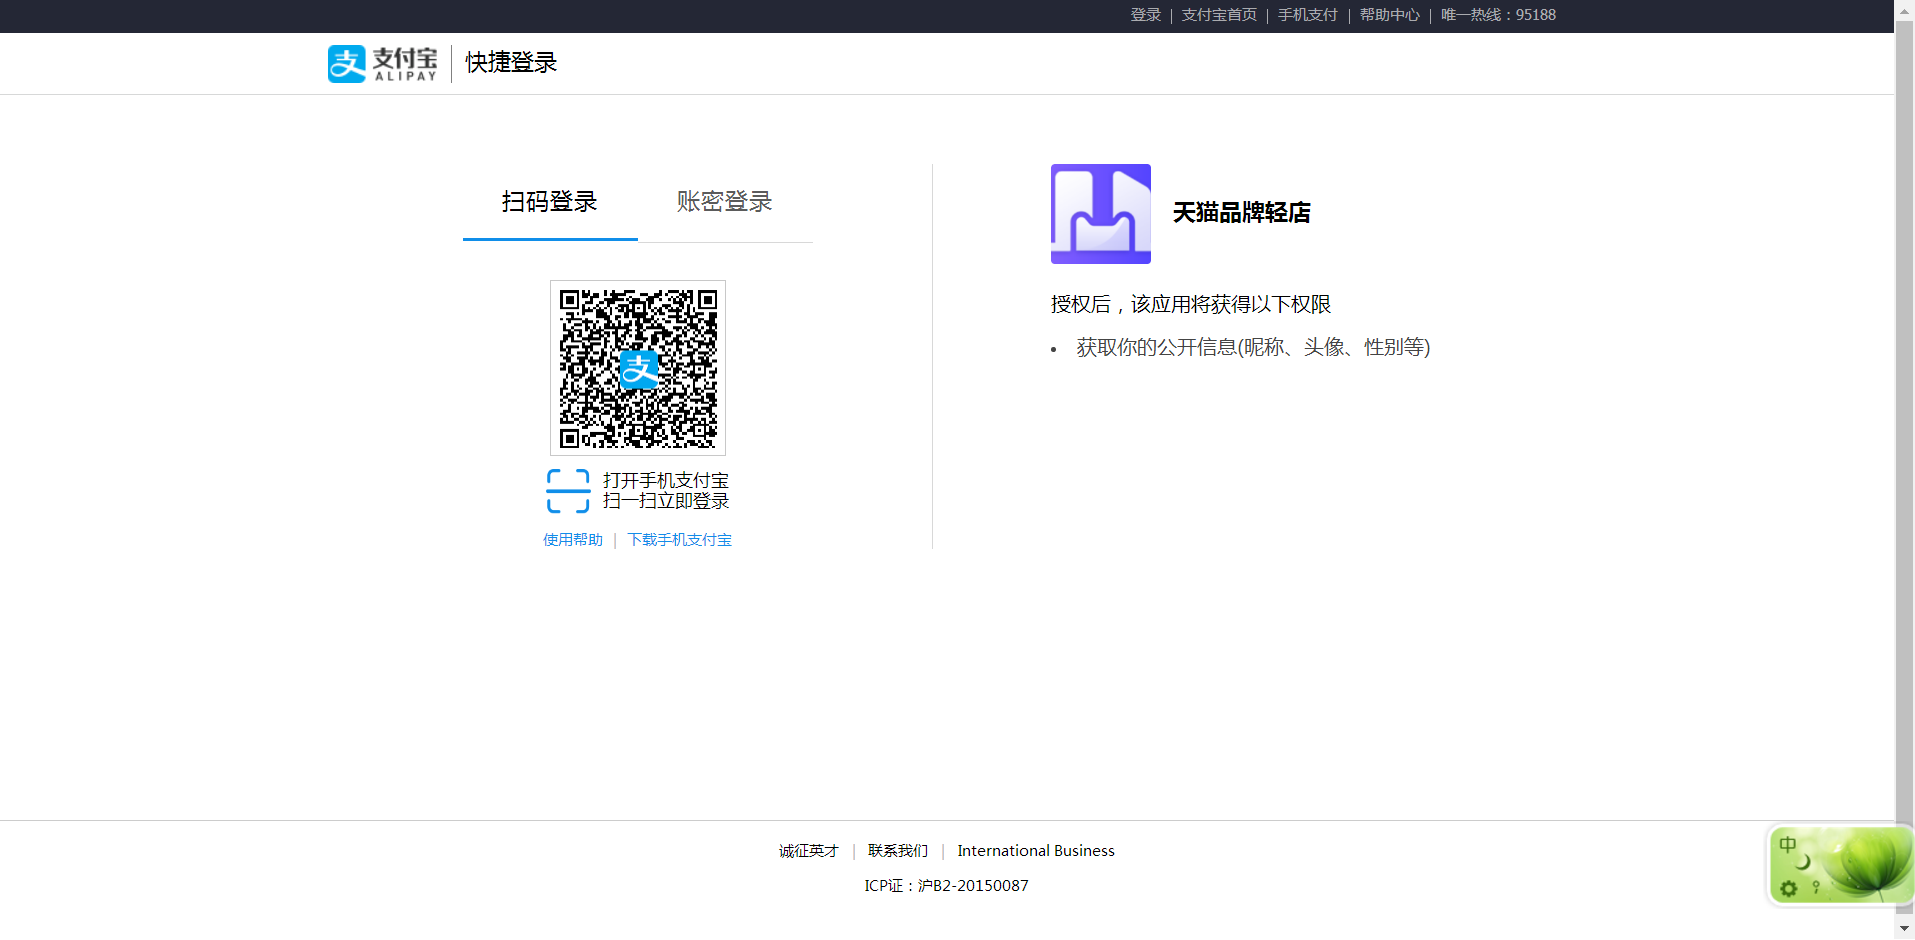Screen dimensions: 1915x940
Task: Click the 下载手机支付宝 link
Action: 680,540
